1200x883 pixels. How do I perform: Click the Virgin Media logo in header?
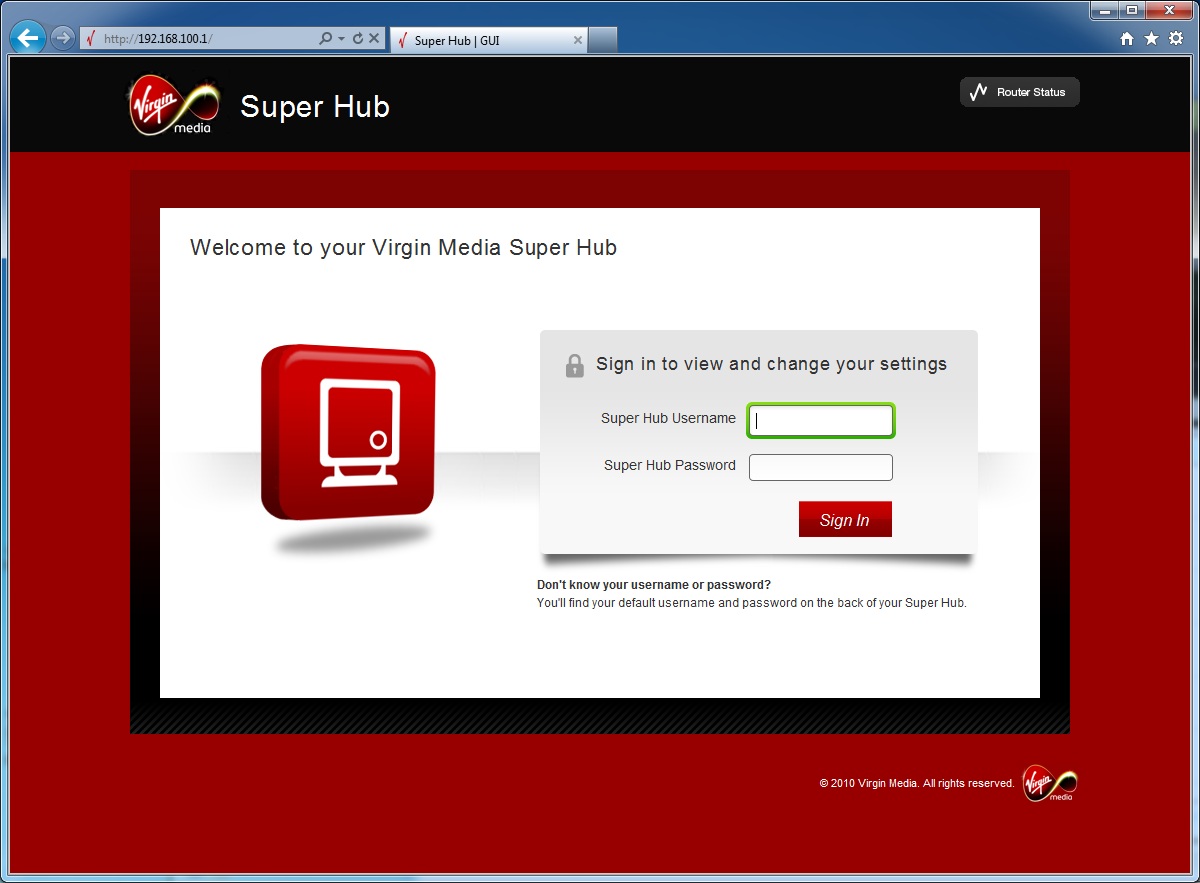[174, 106]
